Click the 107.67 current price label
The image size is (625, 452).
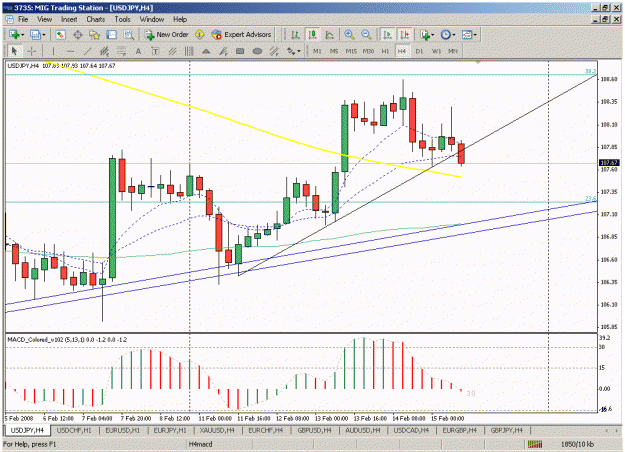coord(609,163)
